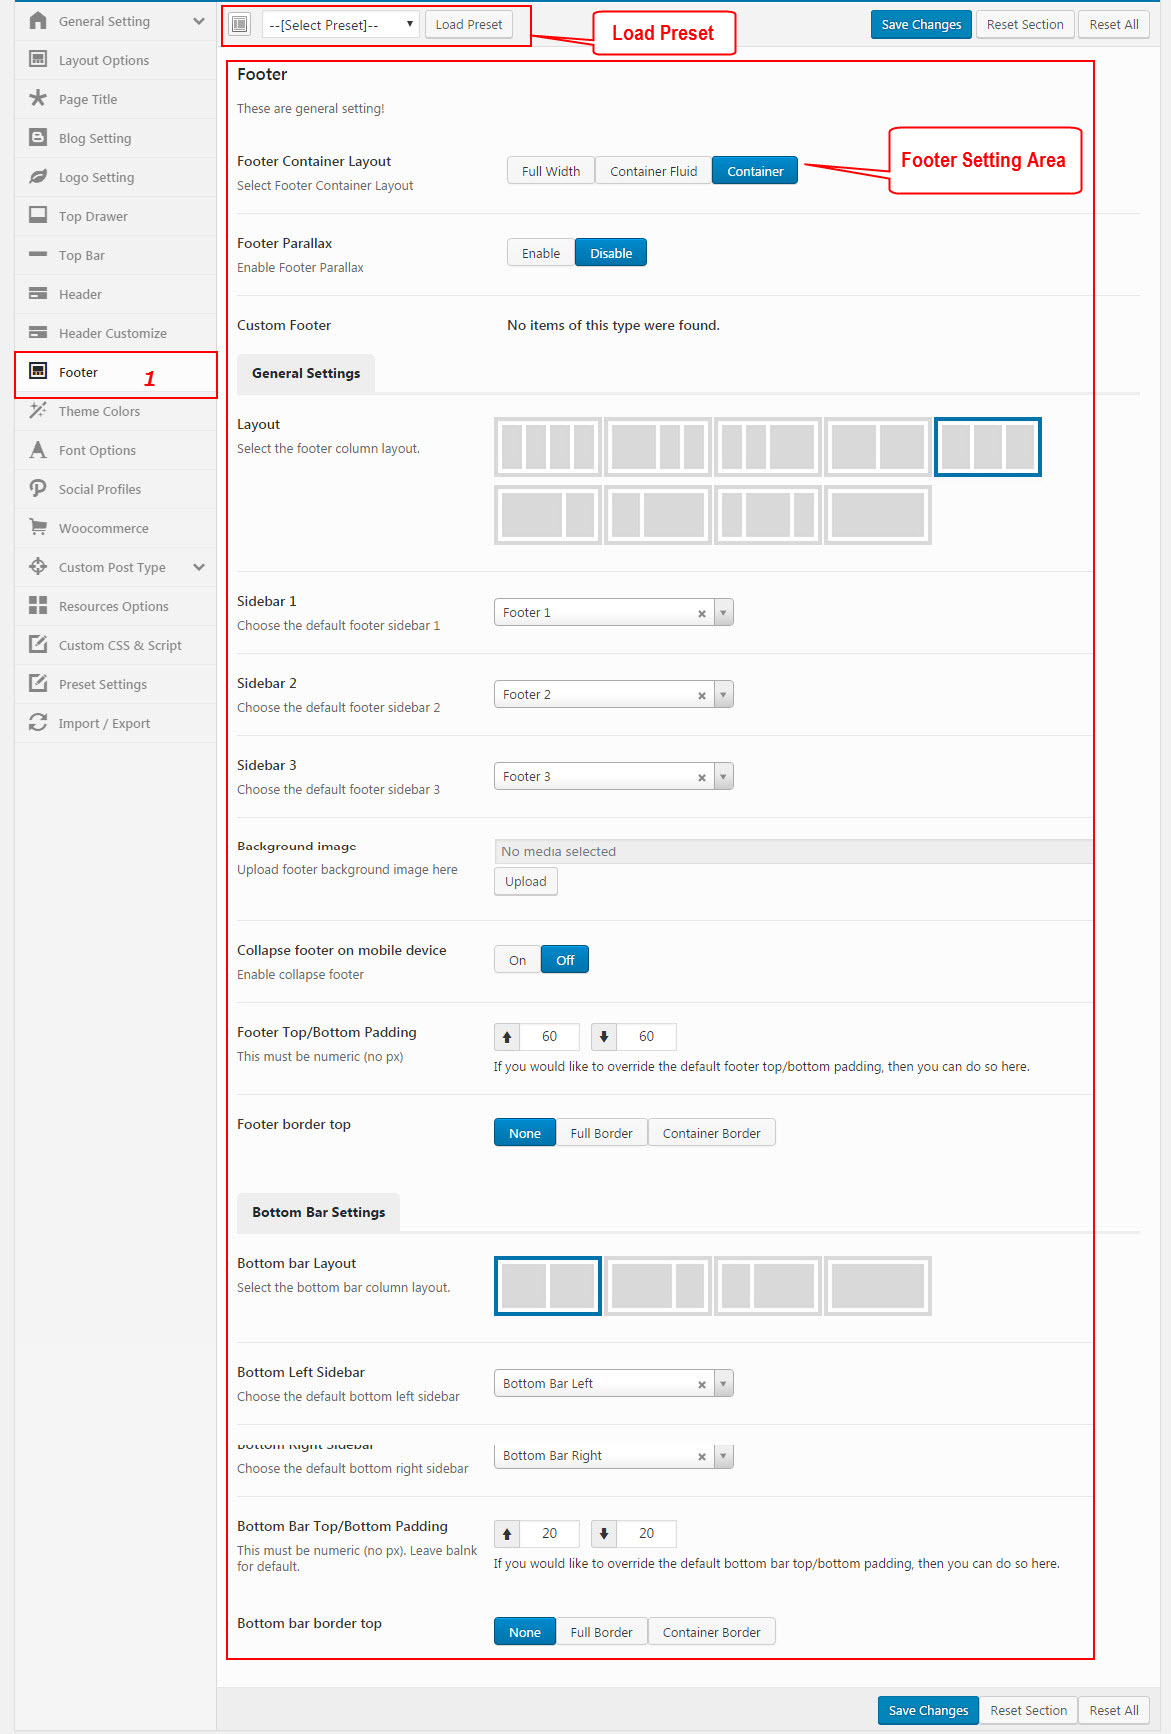Image resolution: width=1171 pixels, height=1734 pixels.
Task: Click the No media selected field
Action: pos(793,851)
